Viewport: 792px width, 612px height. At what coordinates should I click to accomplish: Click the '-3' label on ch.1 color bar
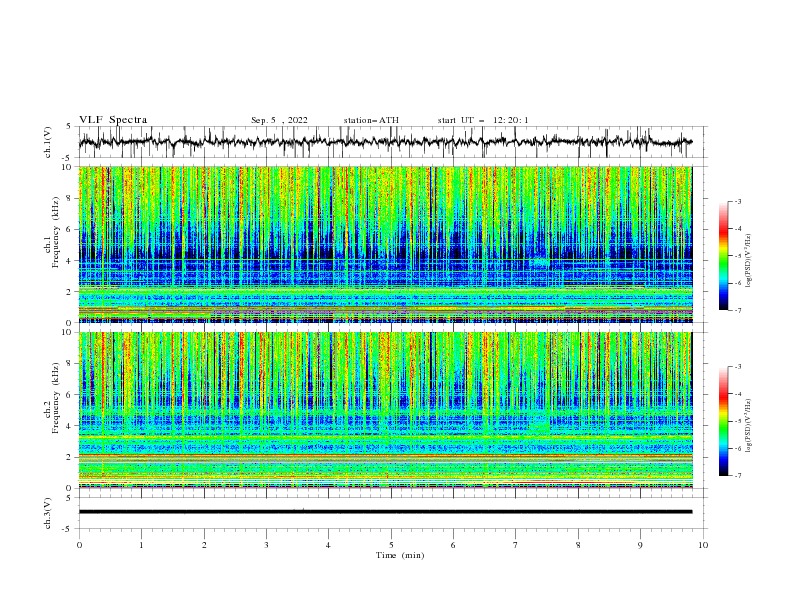737,201
